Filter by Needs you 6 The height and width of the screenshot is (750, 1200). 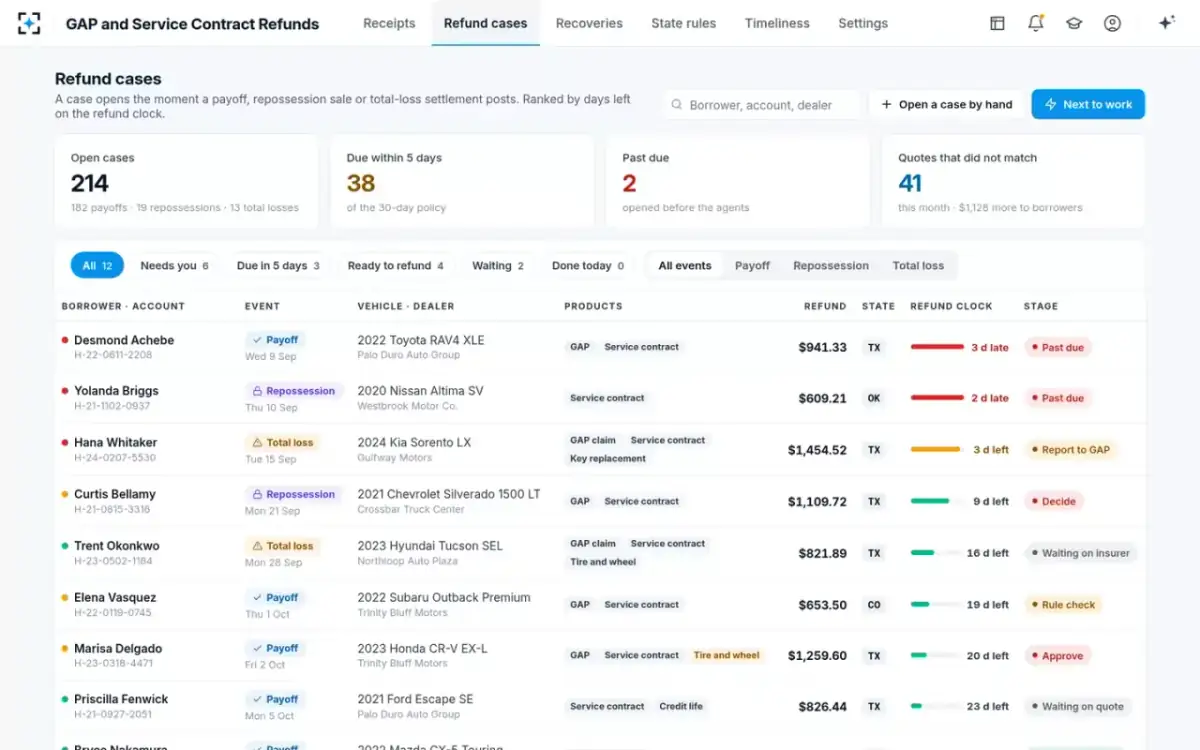pyautogui.click(x=174, y=265)
